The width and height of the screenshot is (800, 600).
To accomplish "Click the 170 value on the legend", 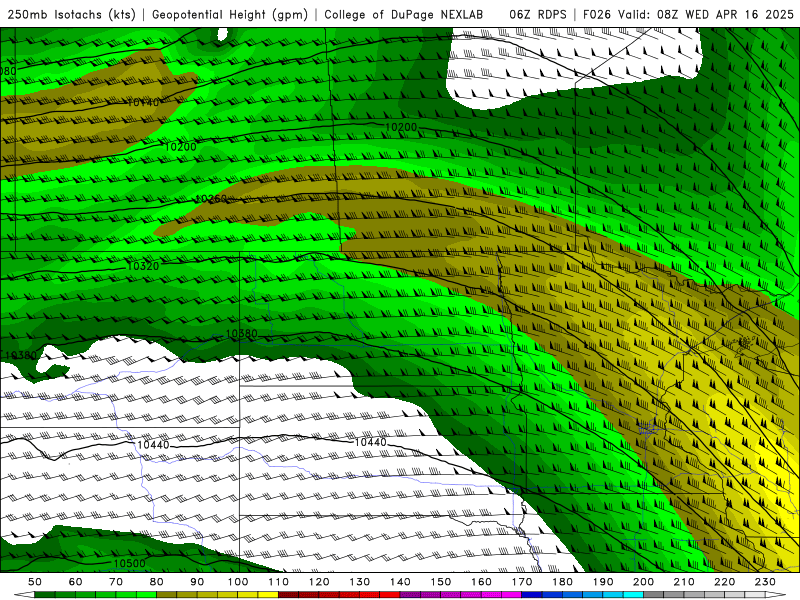I will tap(522, 582).
